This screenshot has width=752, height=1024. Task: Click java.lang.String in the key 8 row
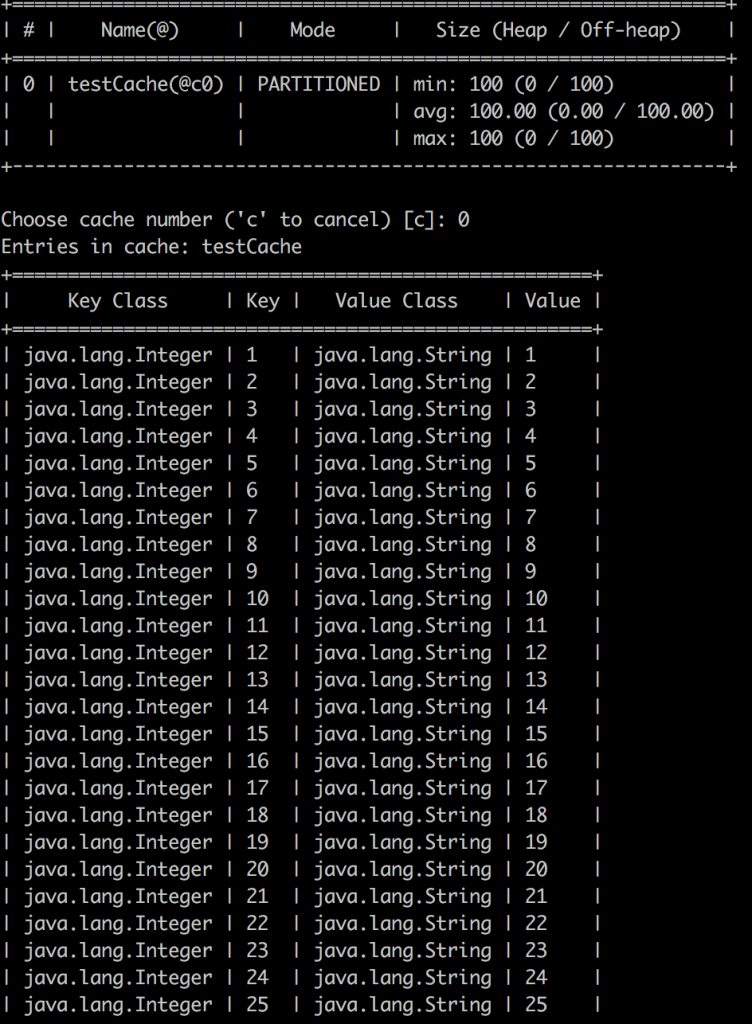click(x=402, y=545)
